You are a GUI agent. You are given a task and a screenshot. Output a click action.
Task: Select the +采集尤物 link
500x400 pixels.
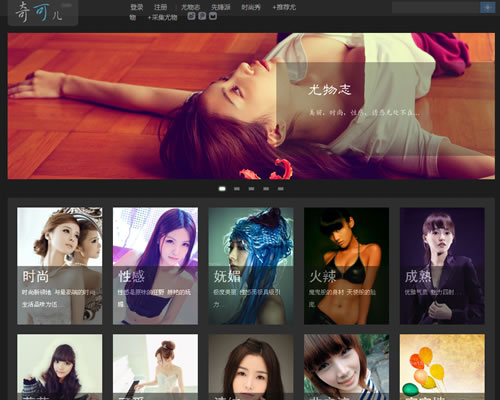(x=162, y=17)
